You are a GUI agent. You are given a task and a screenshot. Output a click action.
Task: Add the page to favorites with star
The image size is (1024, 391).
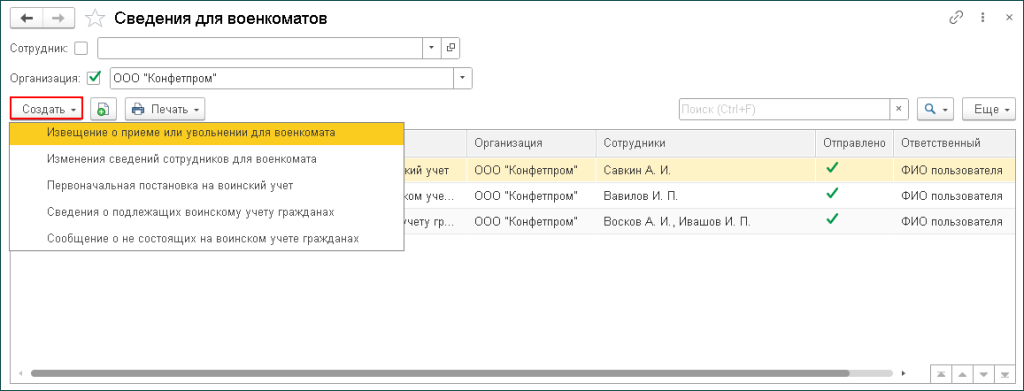95,18
